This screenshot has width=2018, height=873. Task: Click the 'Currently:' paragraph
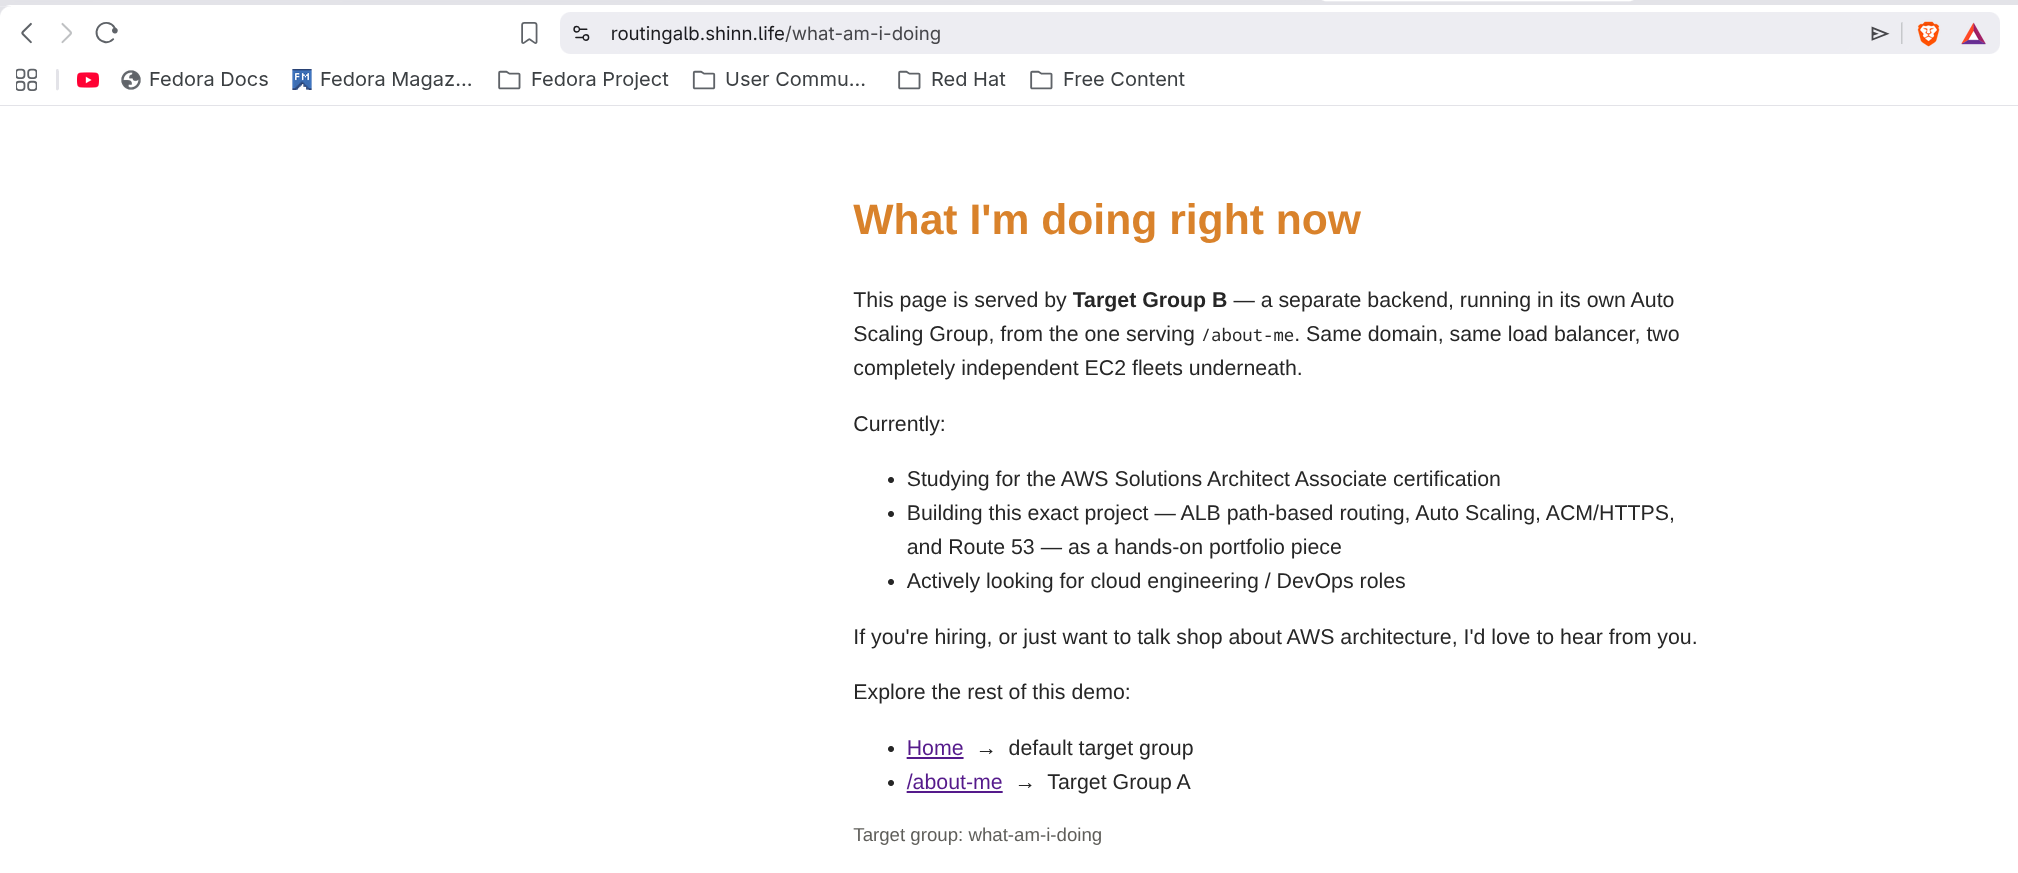(x=899, y=424)
